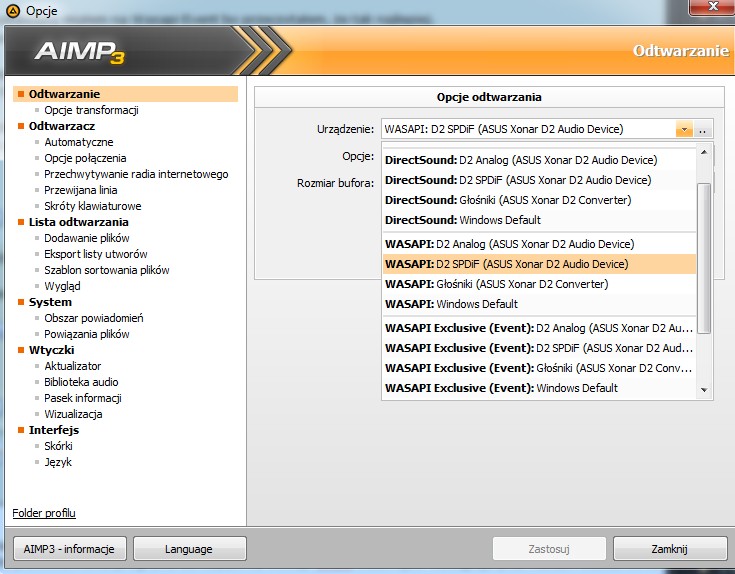Choose WASAPI: Windows Default

pyautogui.click(x=539, y=304)
